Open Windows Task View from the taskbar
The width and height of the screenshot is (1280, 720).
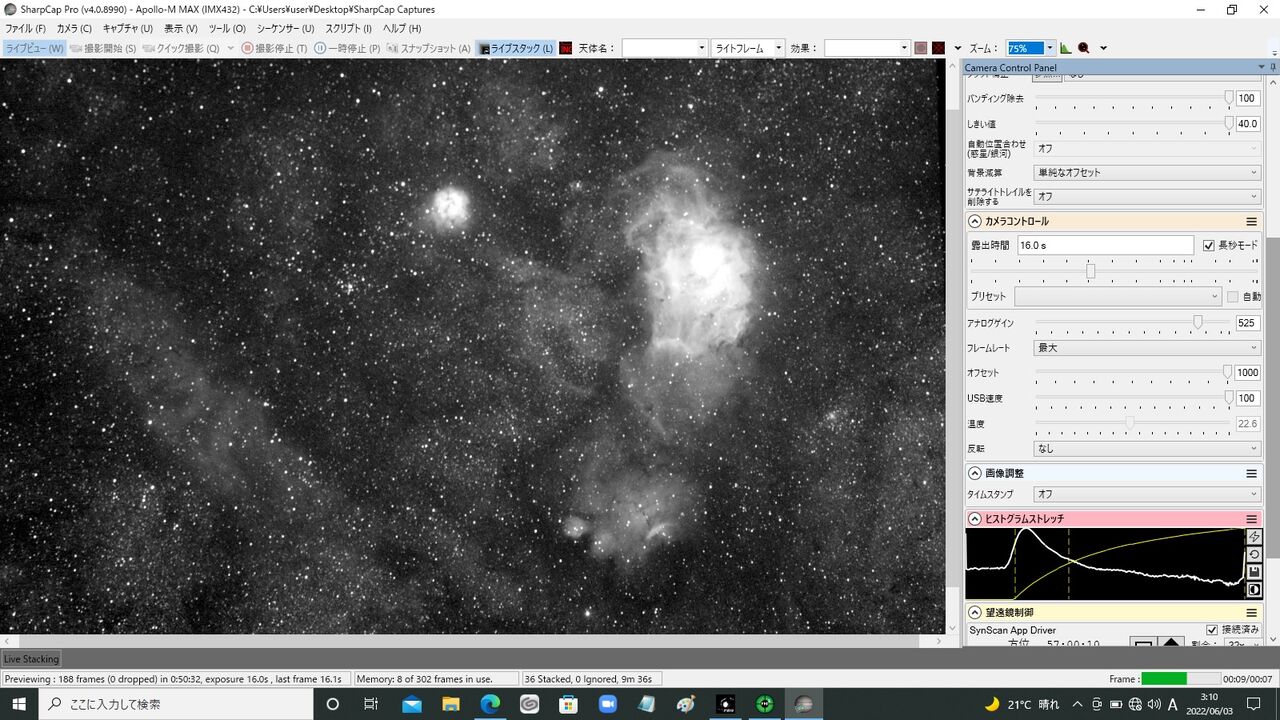coord(370,704)
